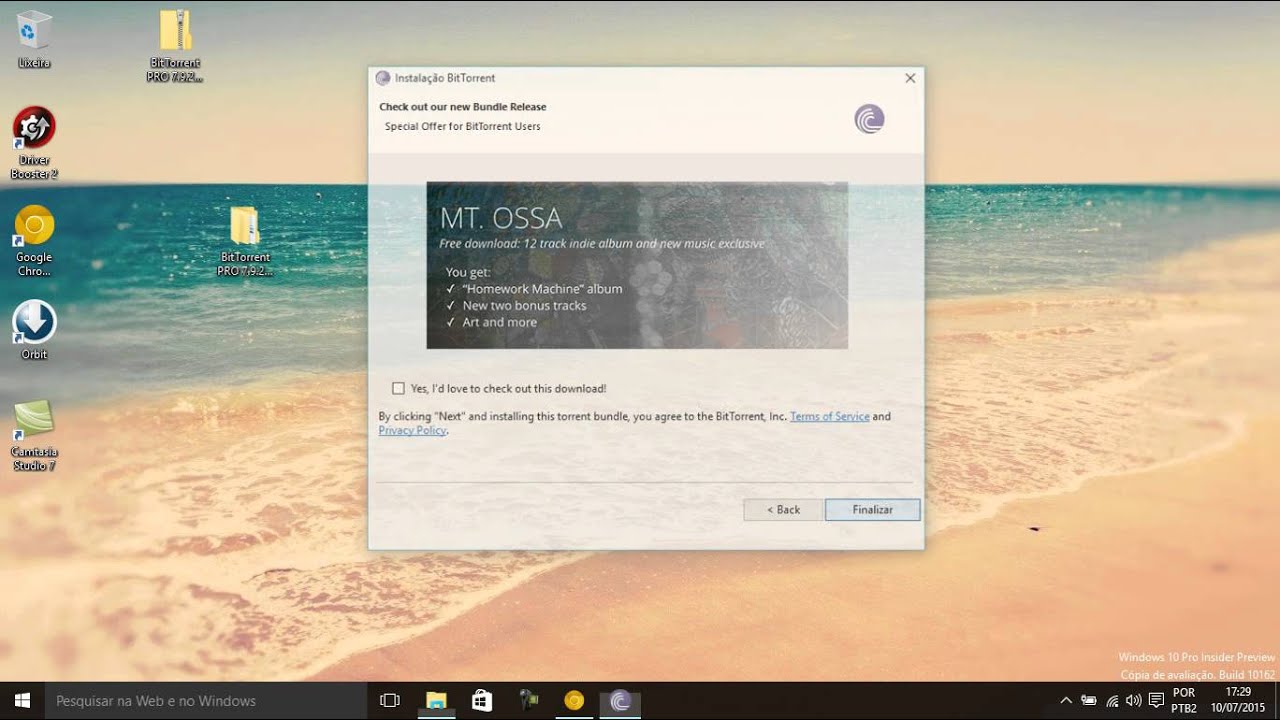Open the volume speaker tray icon
1280x720 pixels.
point(1133,701)
